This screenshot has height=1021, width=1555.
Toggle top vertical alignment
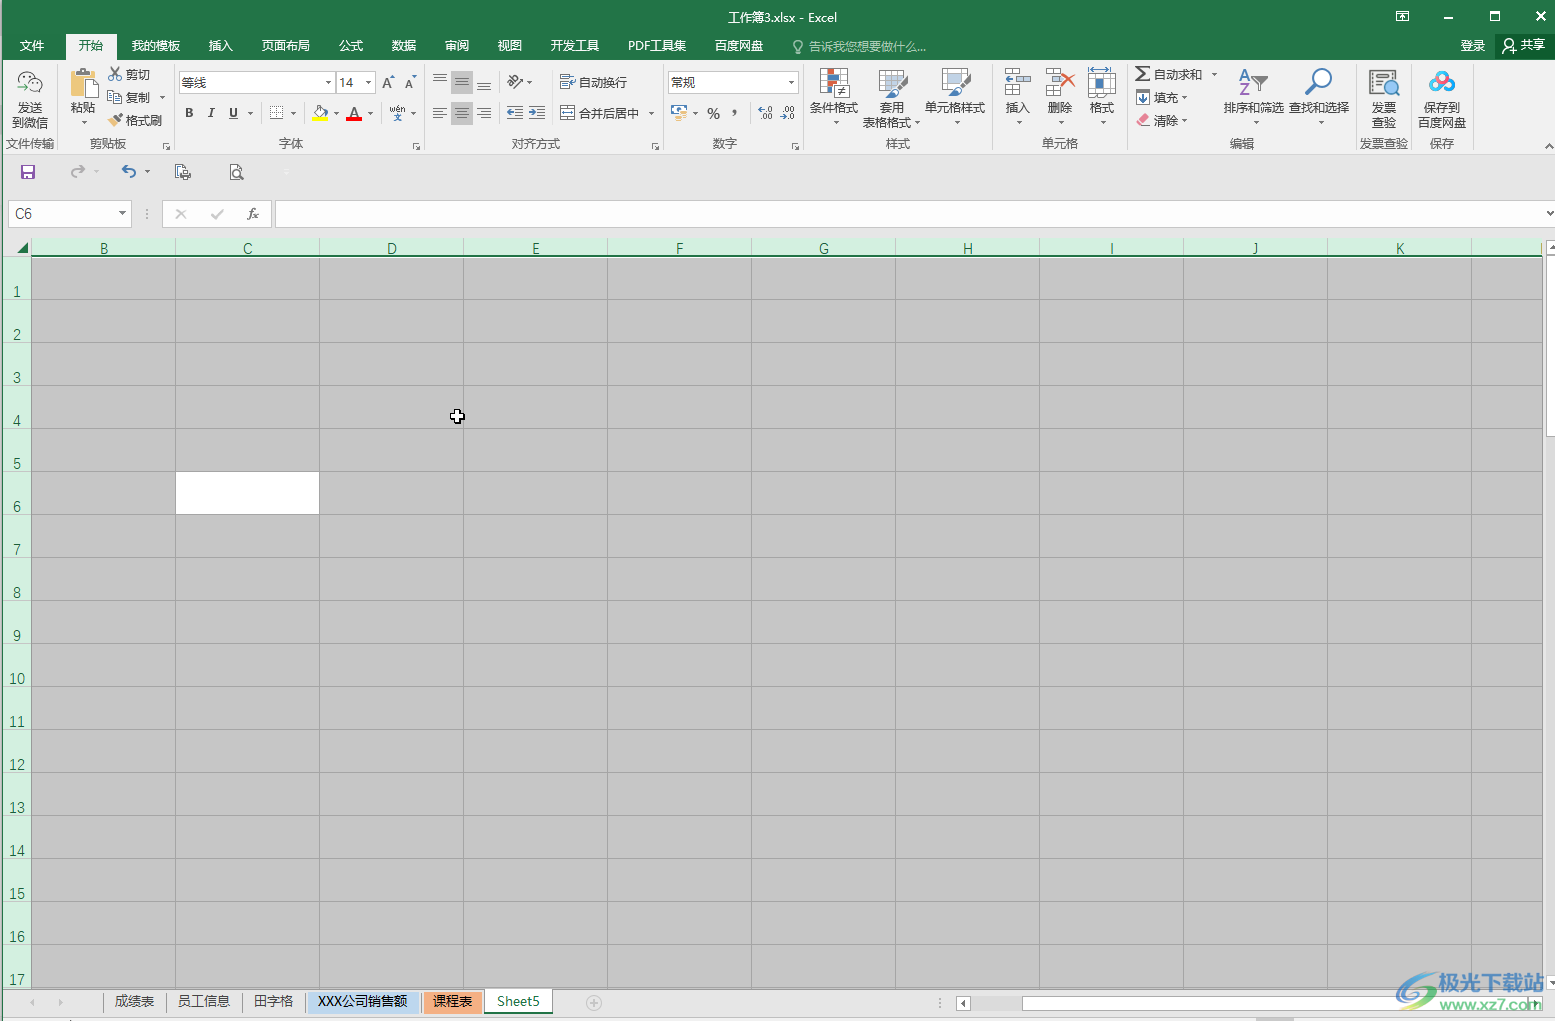coord(440,82)
